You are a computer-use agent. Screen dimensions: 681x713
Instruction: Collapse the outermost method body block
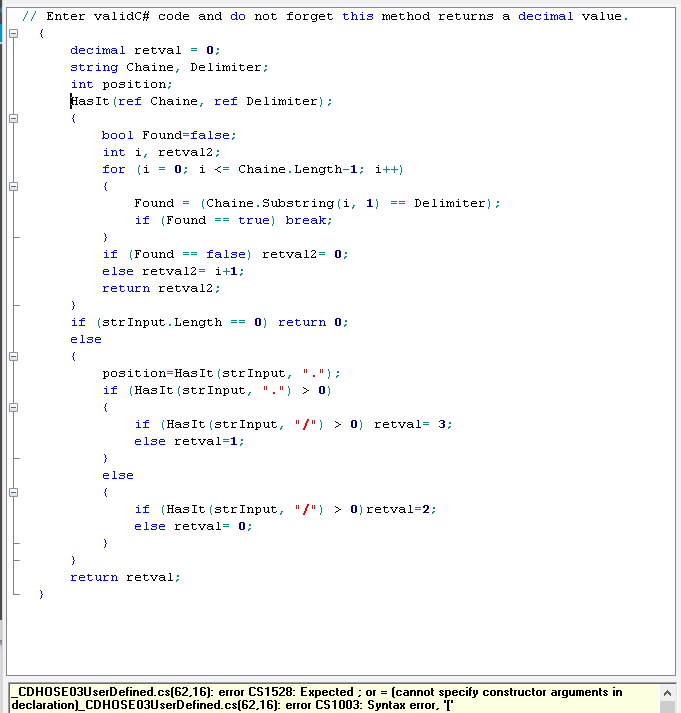(14, 33)
